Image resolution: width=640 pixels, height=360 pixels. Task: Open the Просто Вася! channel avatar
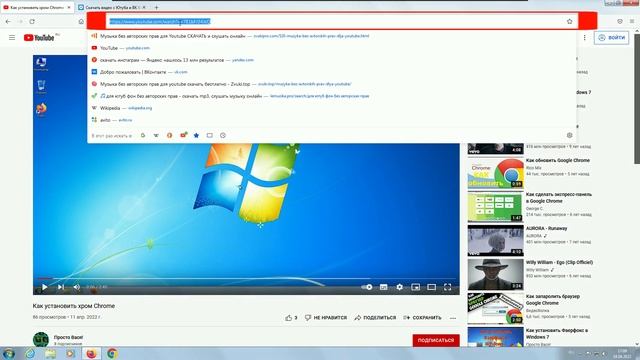click(41, 339)
